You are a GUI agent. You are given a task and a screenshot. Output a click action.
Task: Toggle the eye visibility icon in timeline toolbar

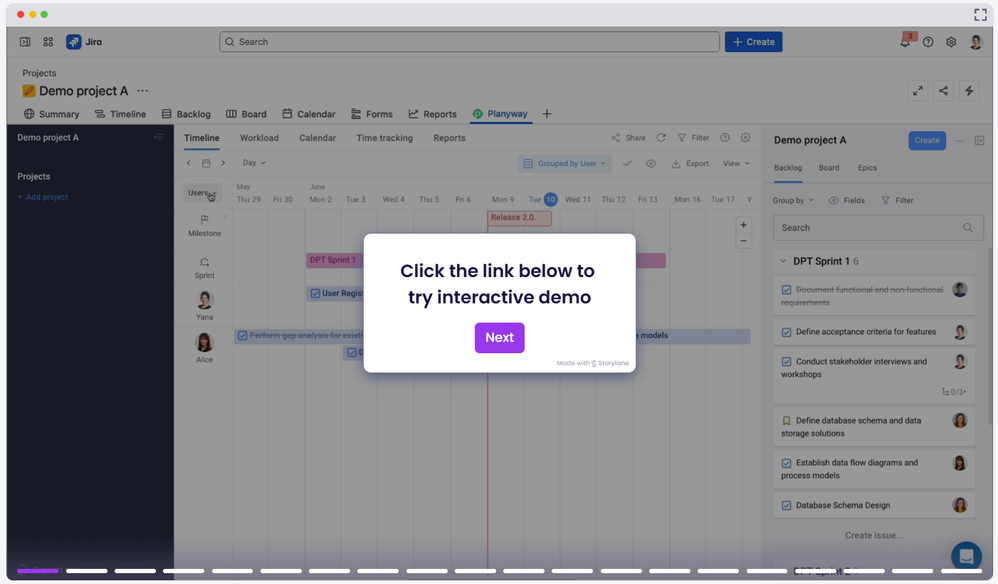(x=650, y=163)
